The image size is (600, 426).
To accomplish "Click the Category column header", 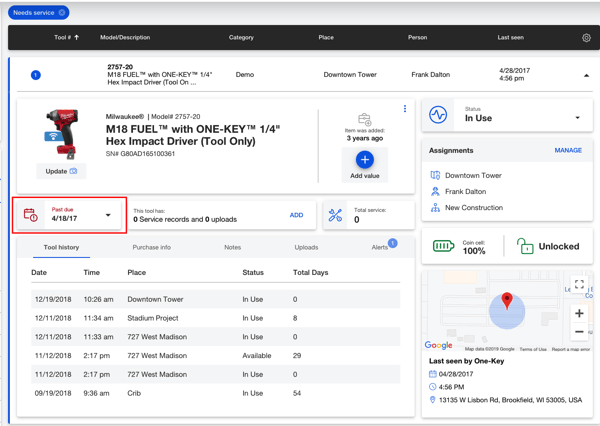I will pyautogui.click(x=241, y=37).
